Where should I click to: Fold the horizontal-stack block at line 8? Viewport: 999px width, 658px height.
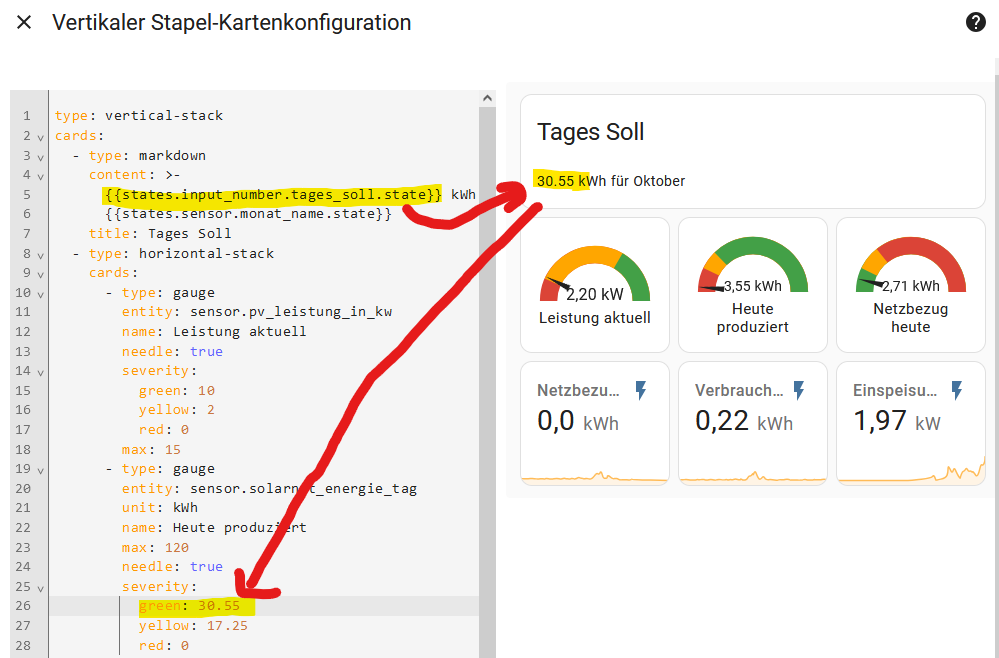40,254
